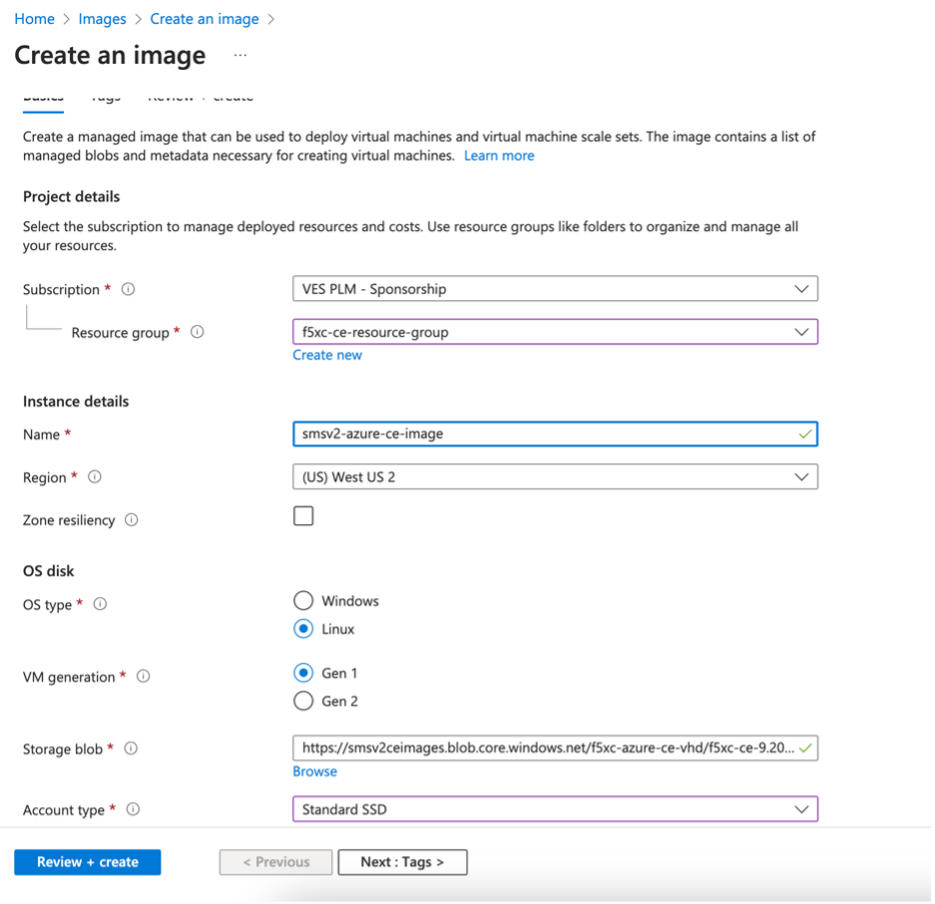Click the VM generation info icon
The width and height of the screenshot is (935, 904).
tap(143, 676)
